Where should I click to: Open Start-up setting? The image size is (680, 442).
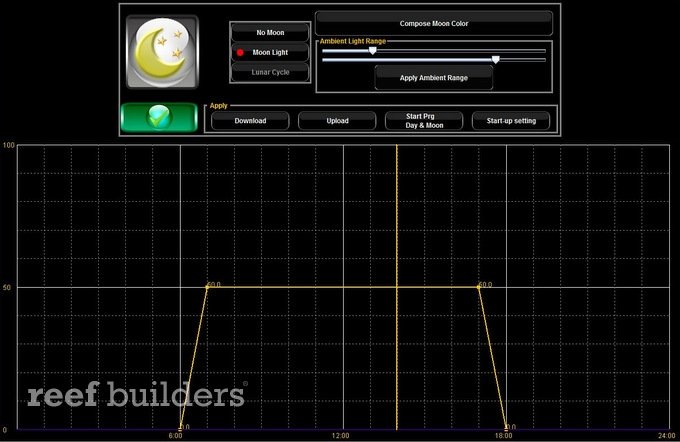coord(511,121)
